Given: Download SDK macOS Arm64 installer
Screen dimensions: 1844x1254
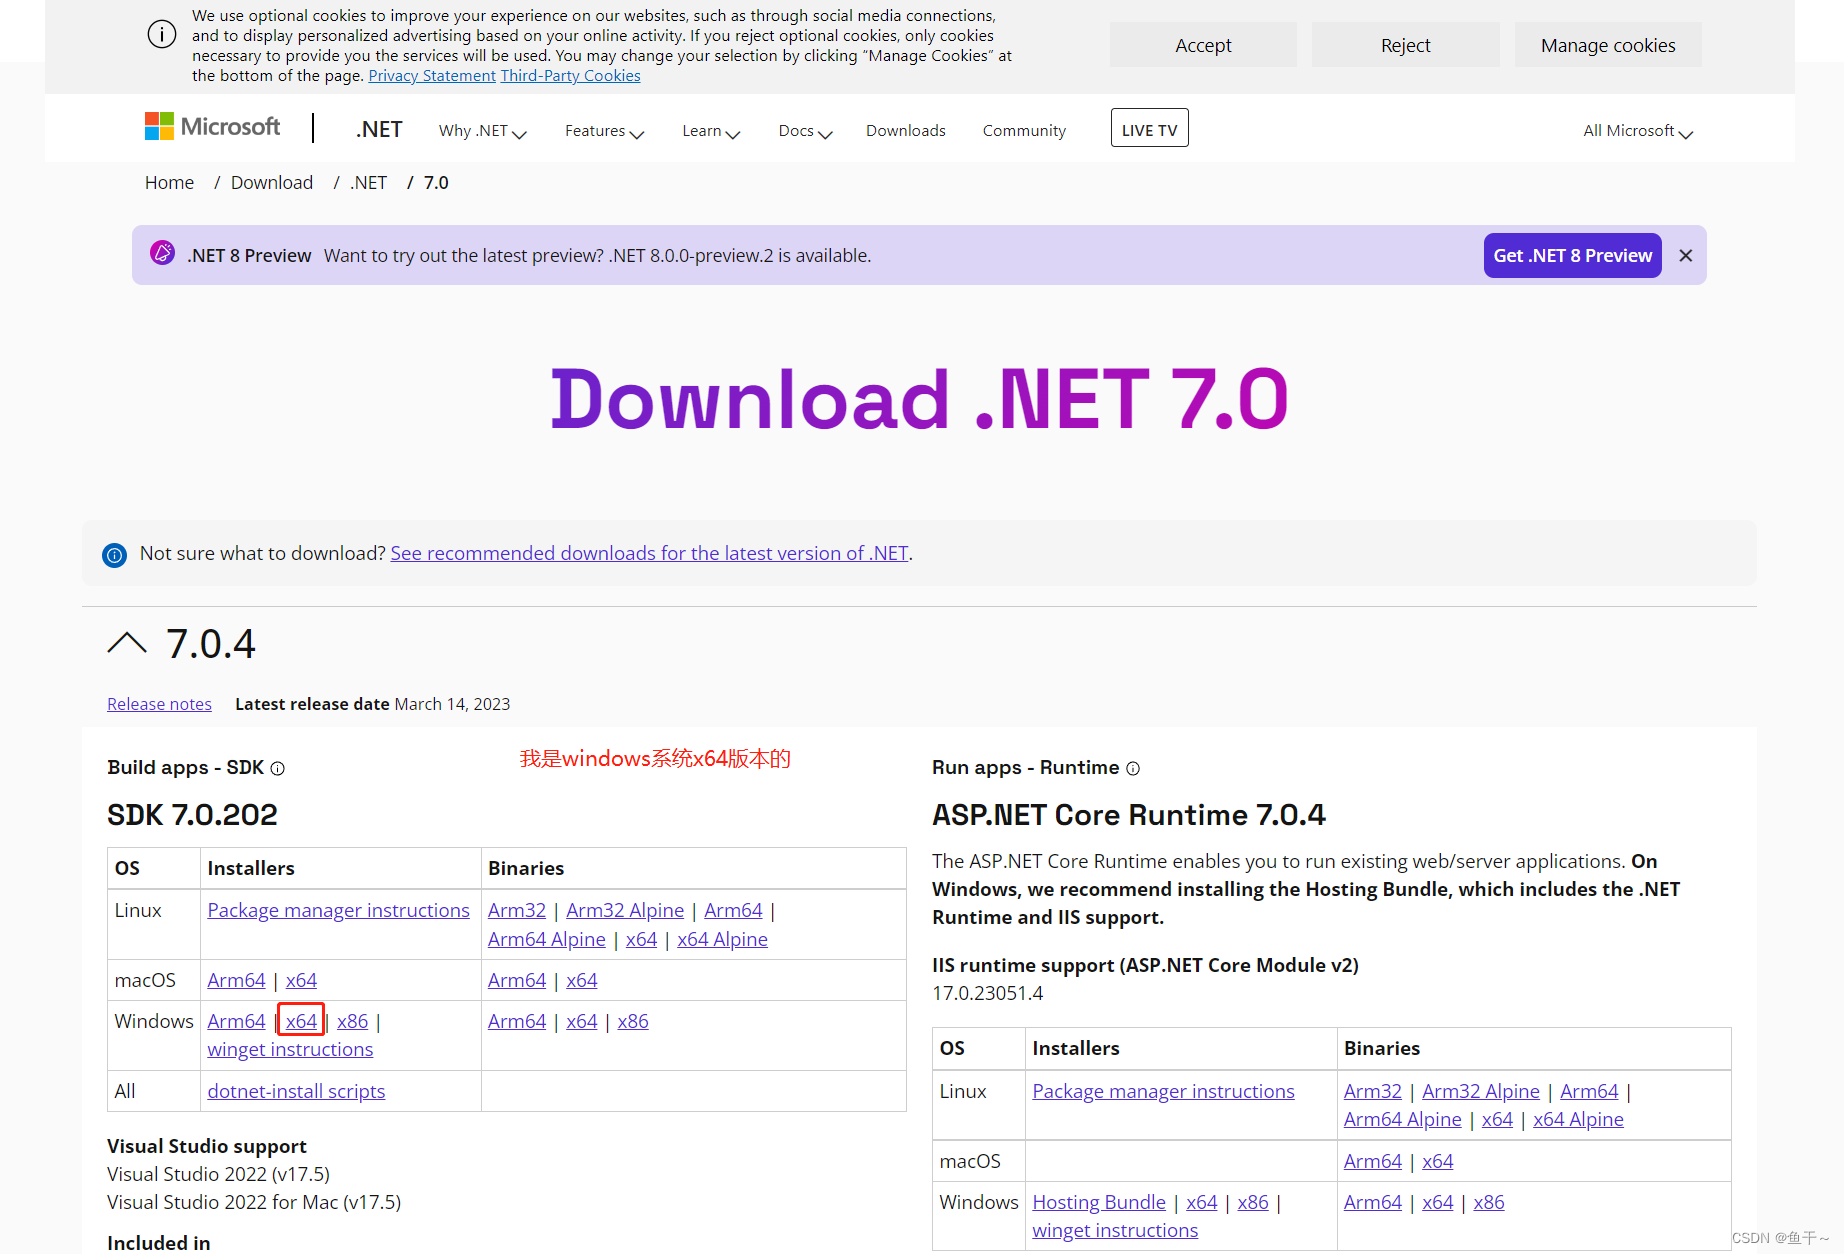Looking at the screenshot, I should pos(236,980).
